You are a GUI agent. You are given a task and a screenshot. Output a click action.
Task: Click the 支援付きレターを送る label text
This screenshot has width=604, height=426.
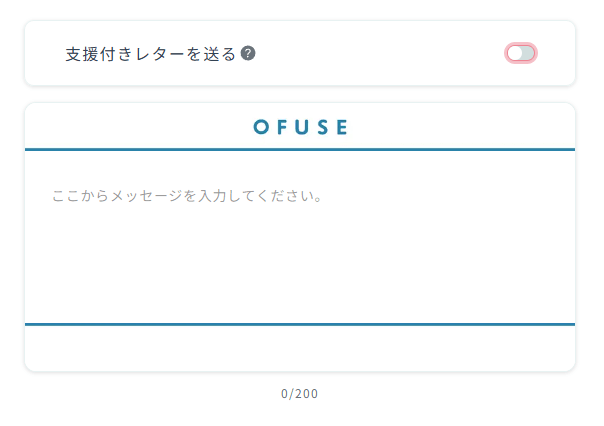point(150,54)
